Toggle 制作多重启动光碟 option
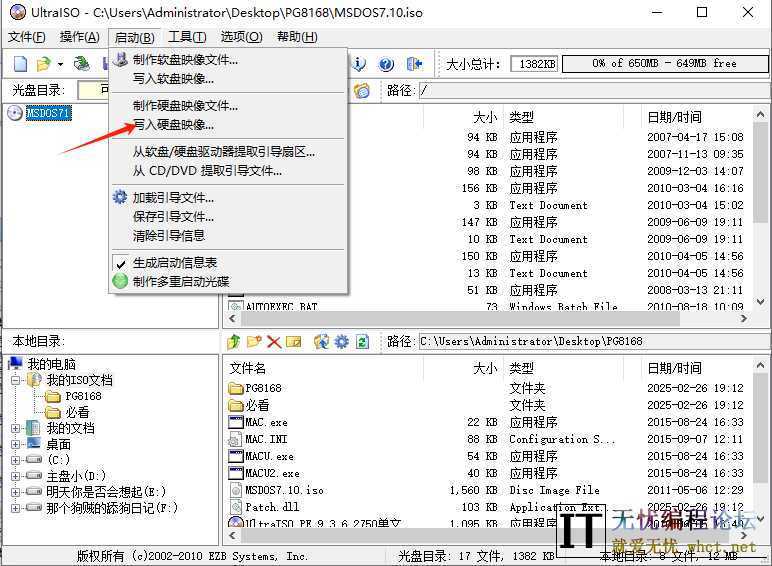772x566 pixels. (x=180, y=281)
